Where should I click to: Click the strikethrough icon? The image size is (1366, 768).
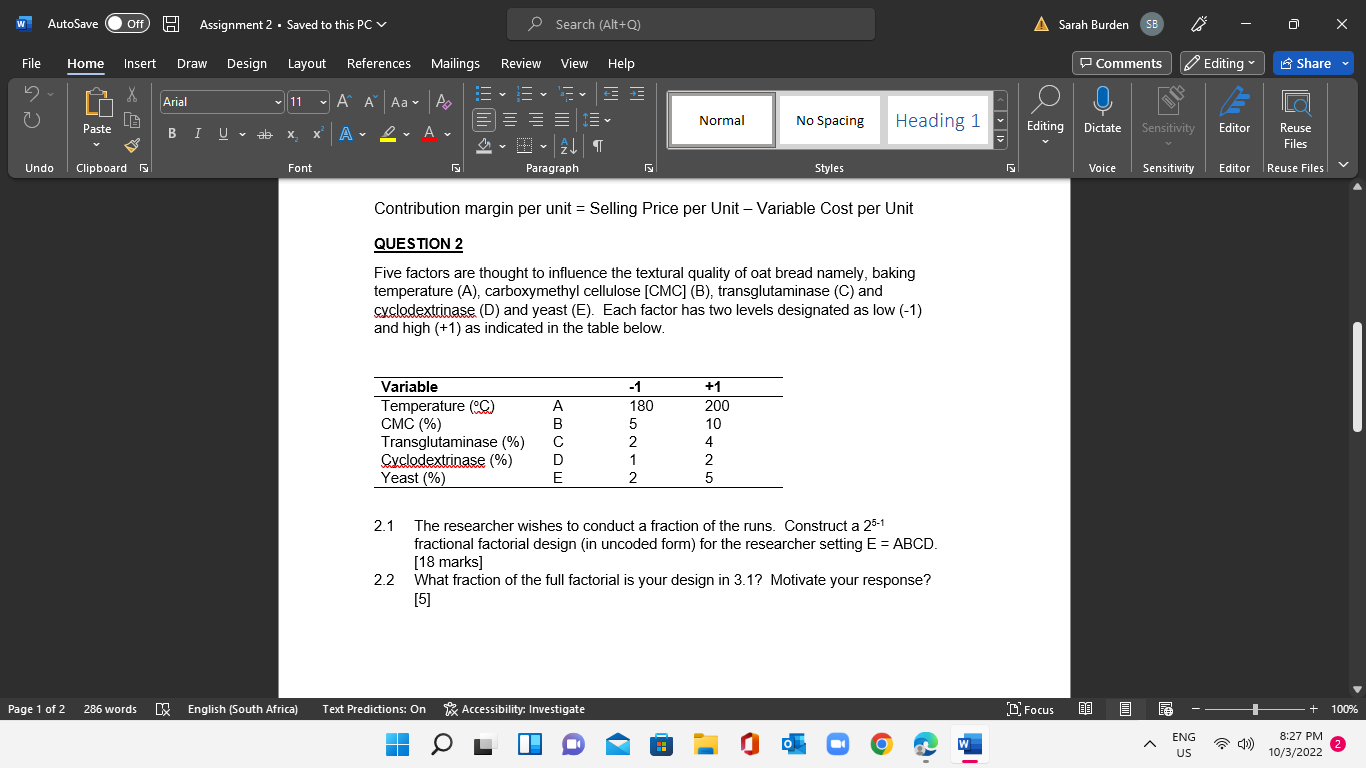264,132
